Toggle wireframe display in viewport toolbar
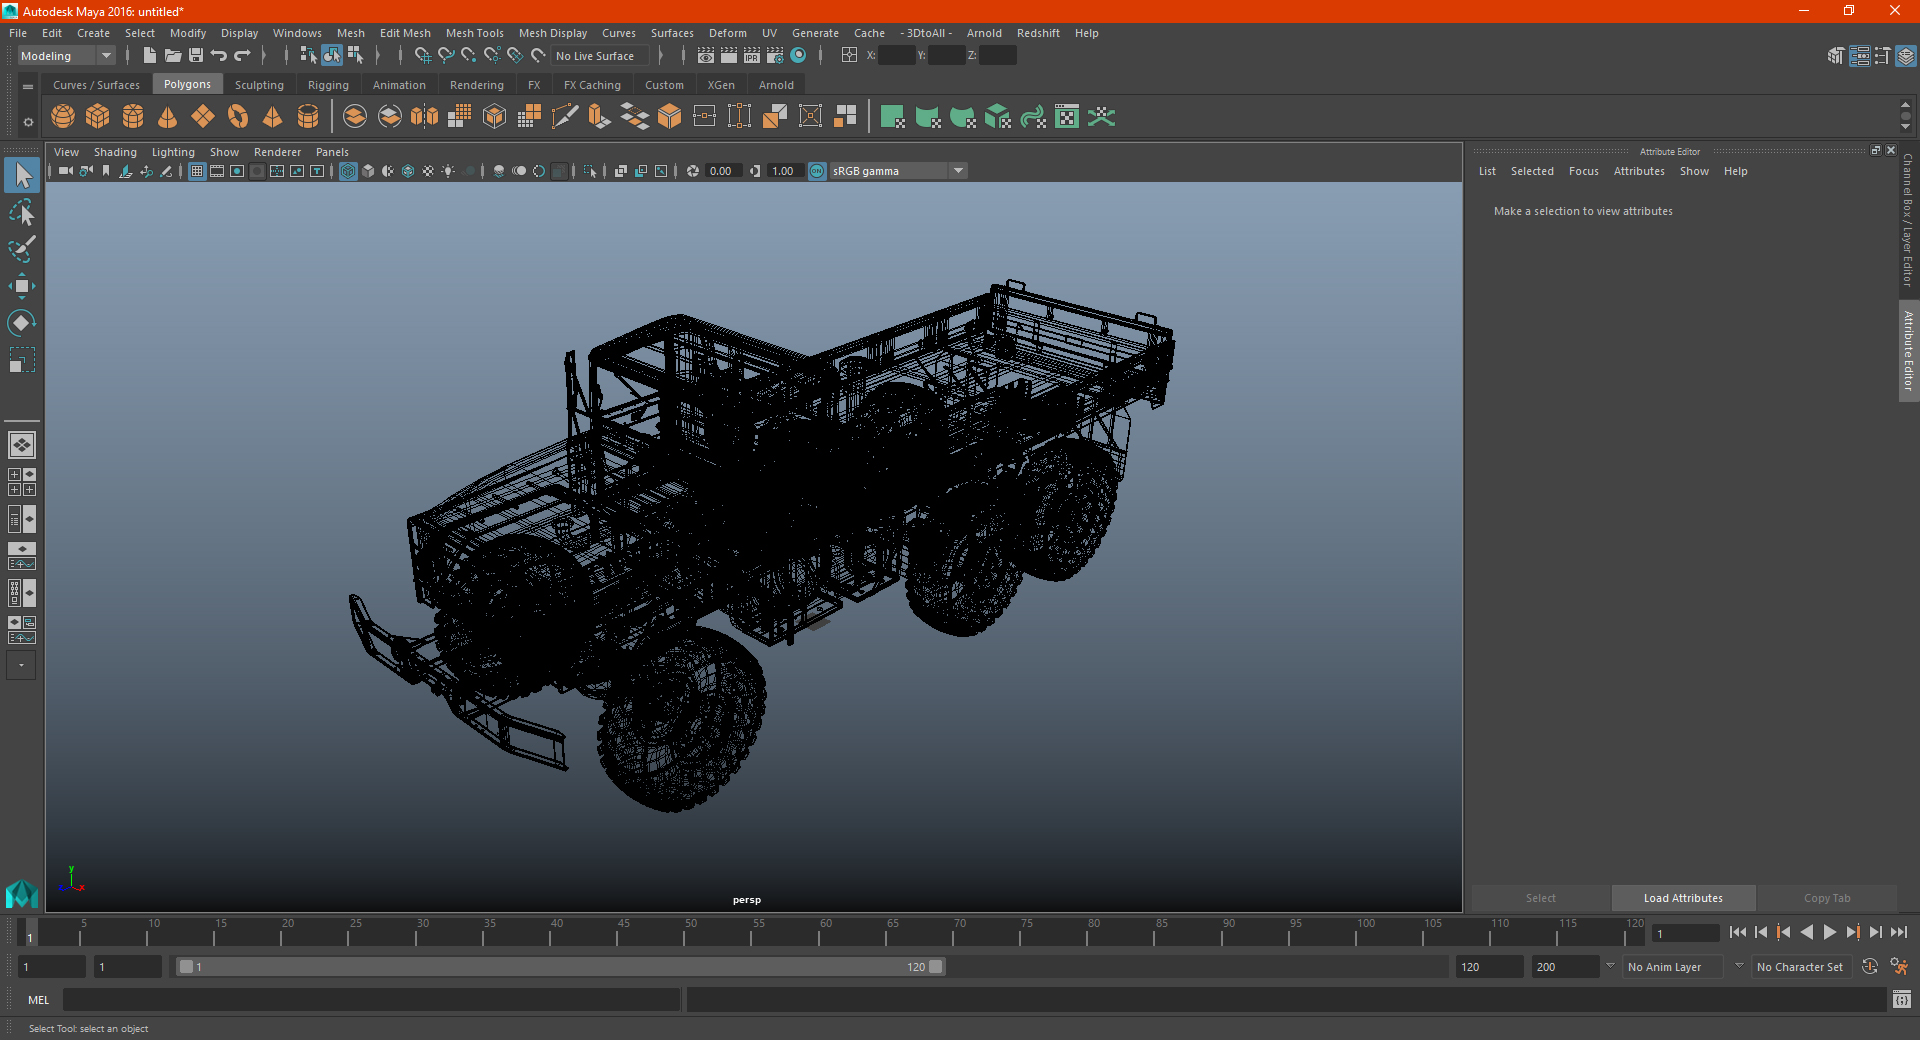 [x=348, y=171]
